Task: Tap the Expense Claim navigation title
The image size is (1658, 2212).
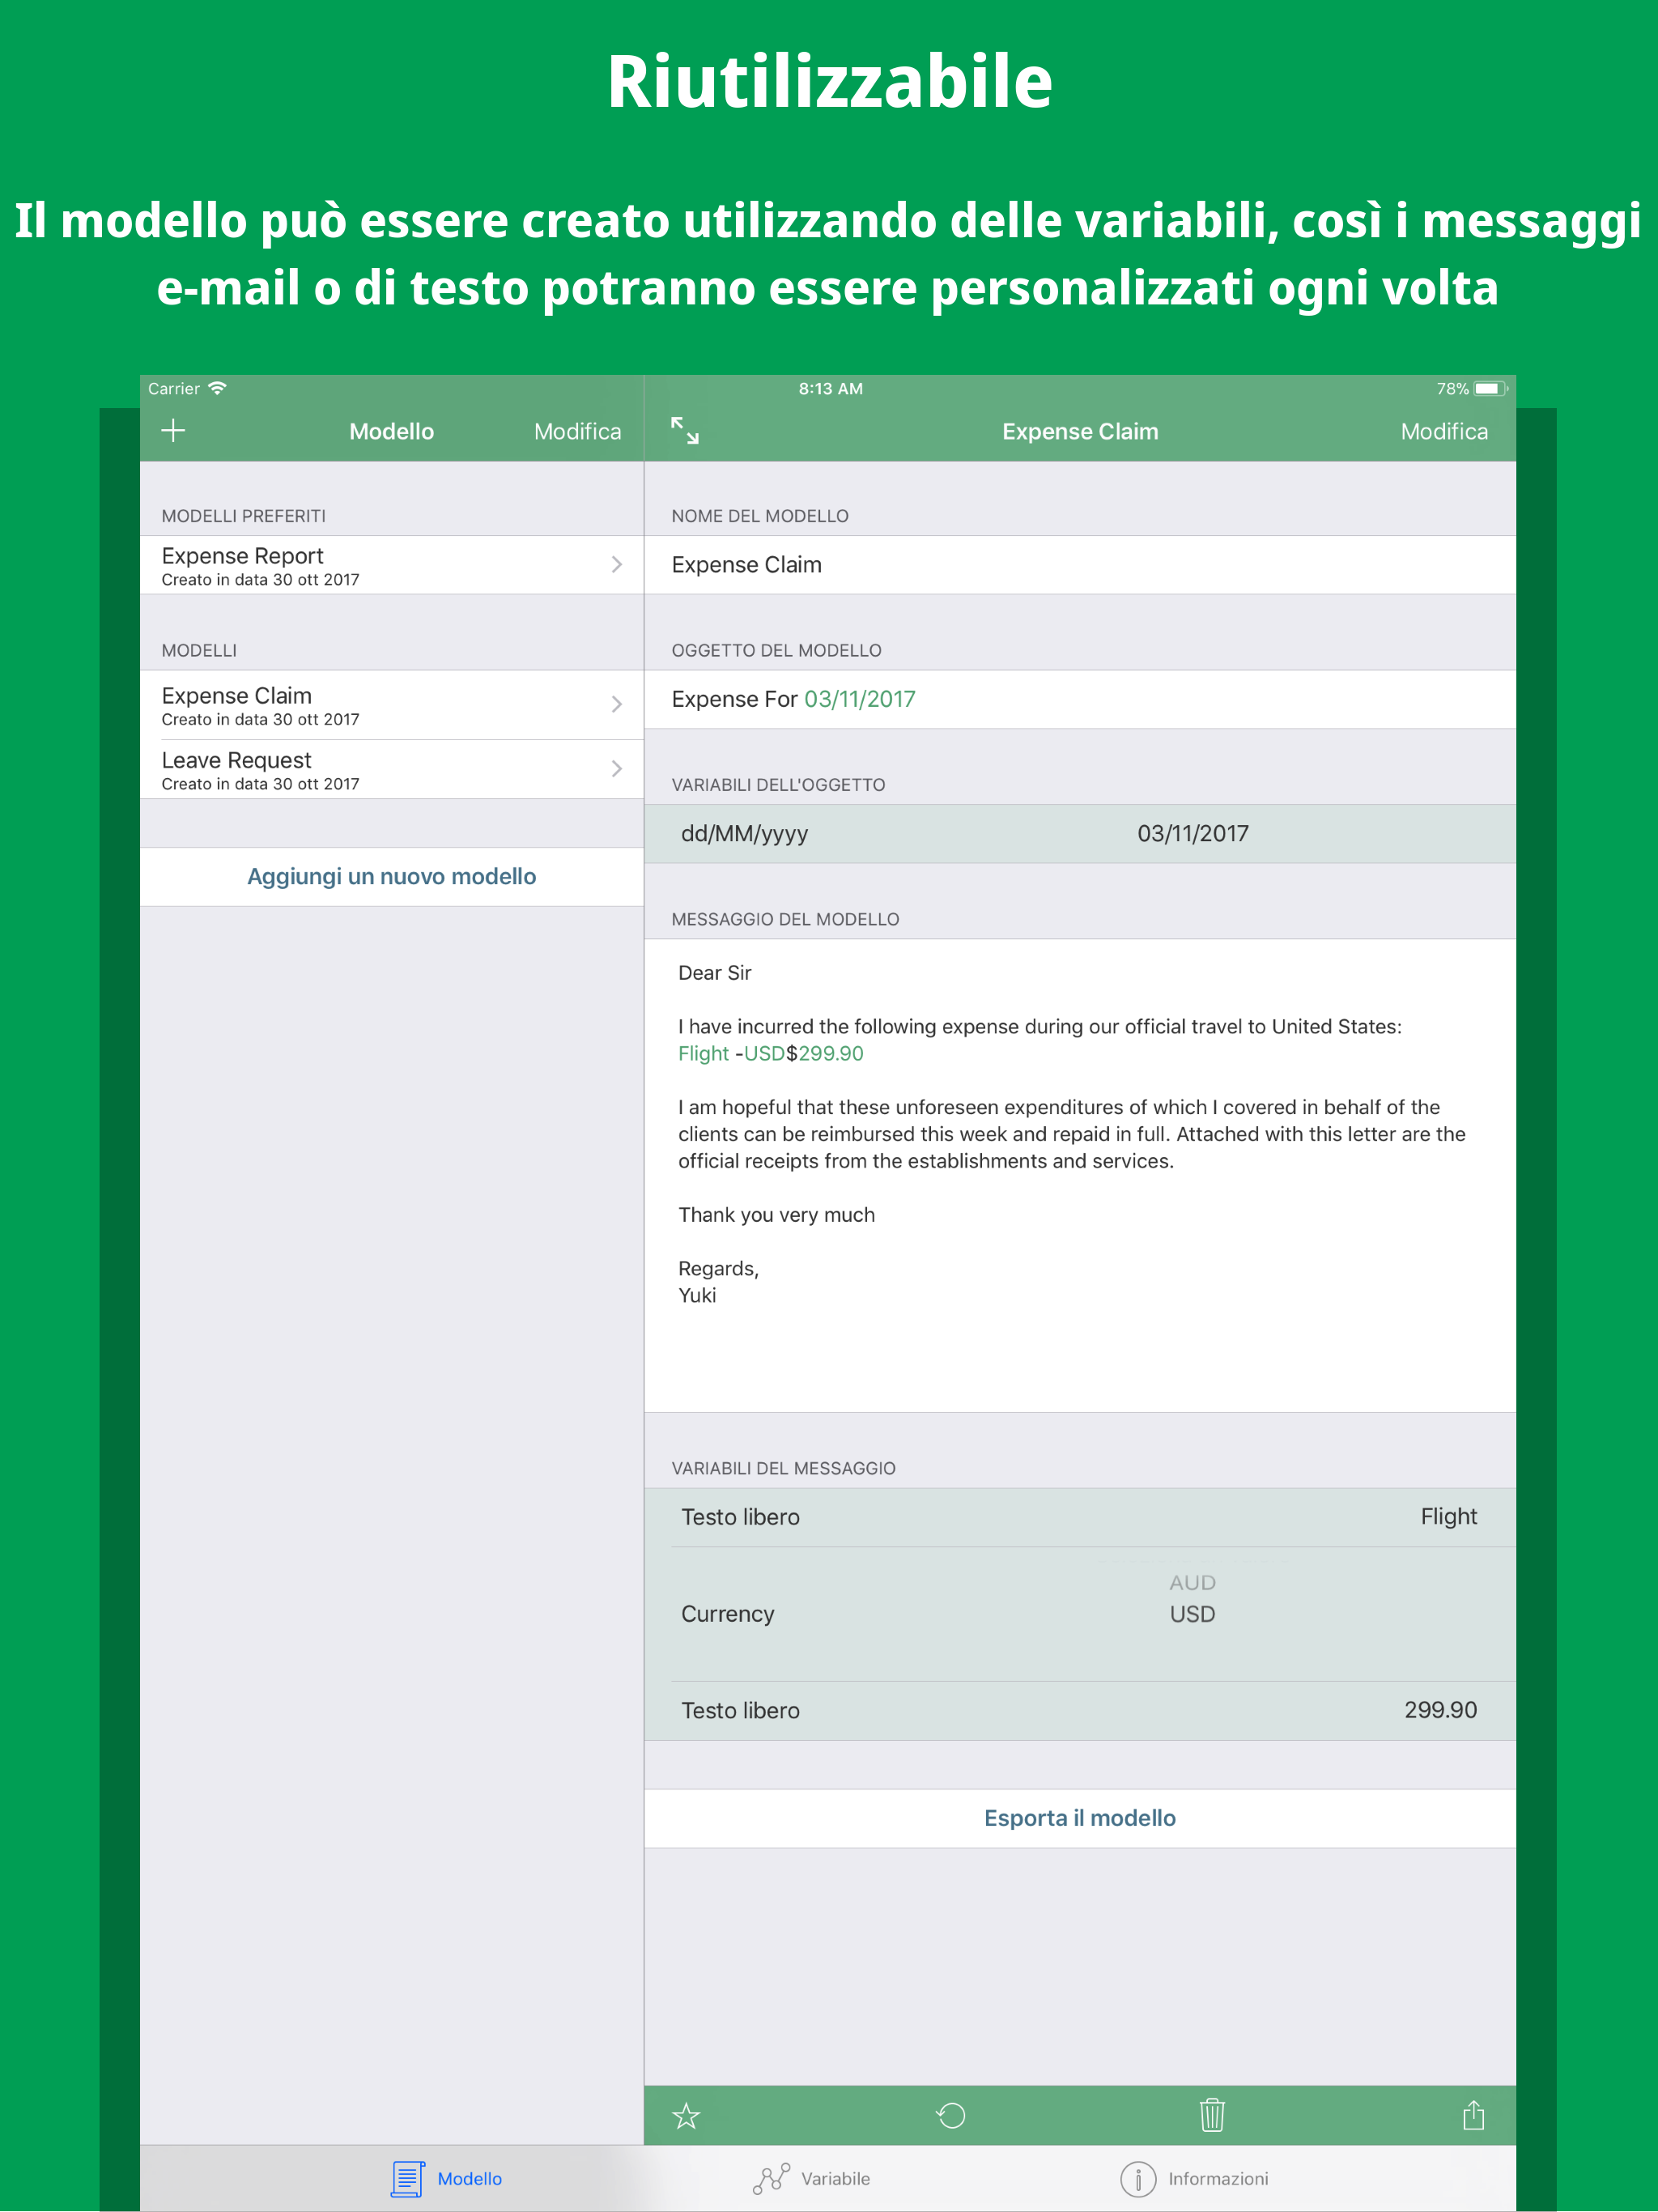Action: [1080, 431]
